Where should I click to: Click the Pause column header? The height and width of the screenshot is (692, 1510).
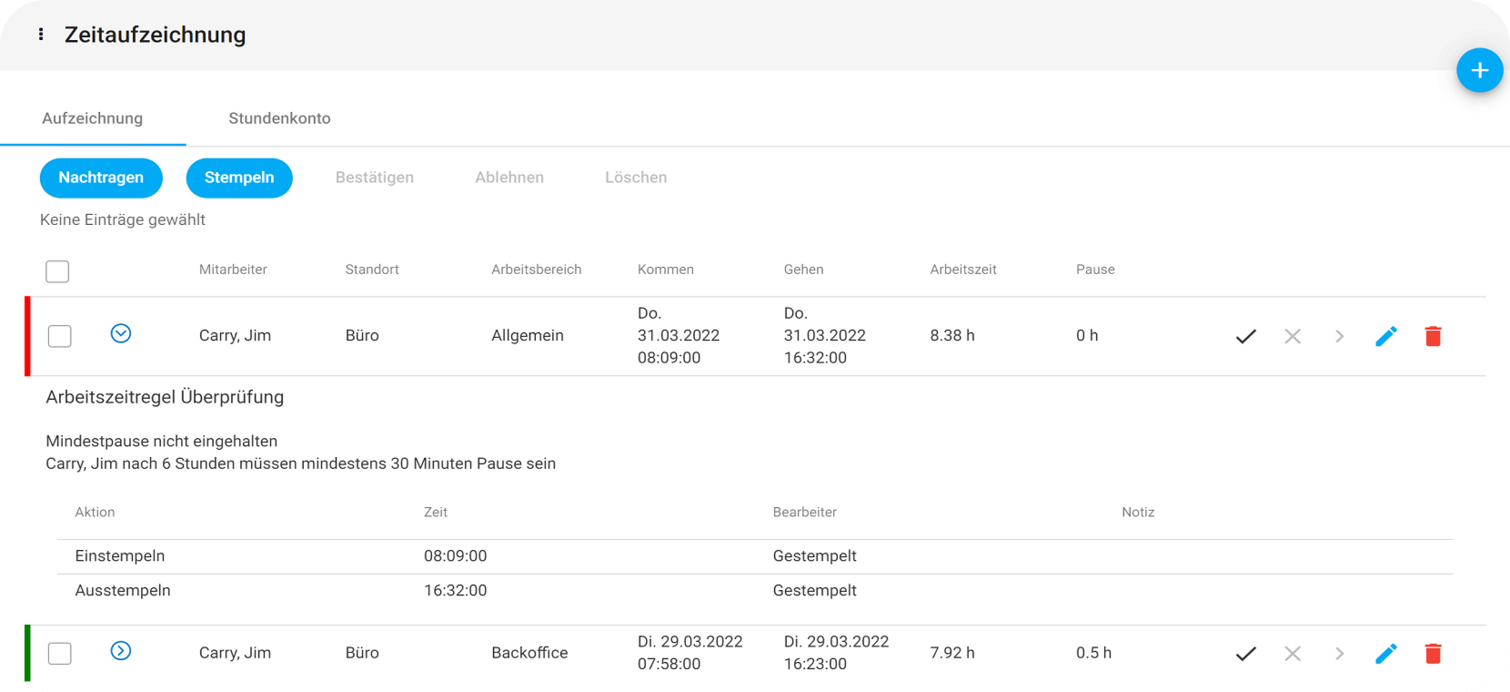1095,270
